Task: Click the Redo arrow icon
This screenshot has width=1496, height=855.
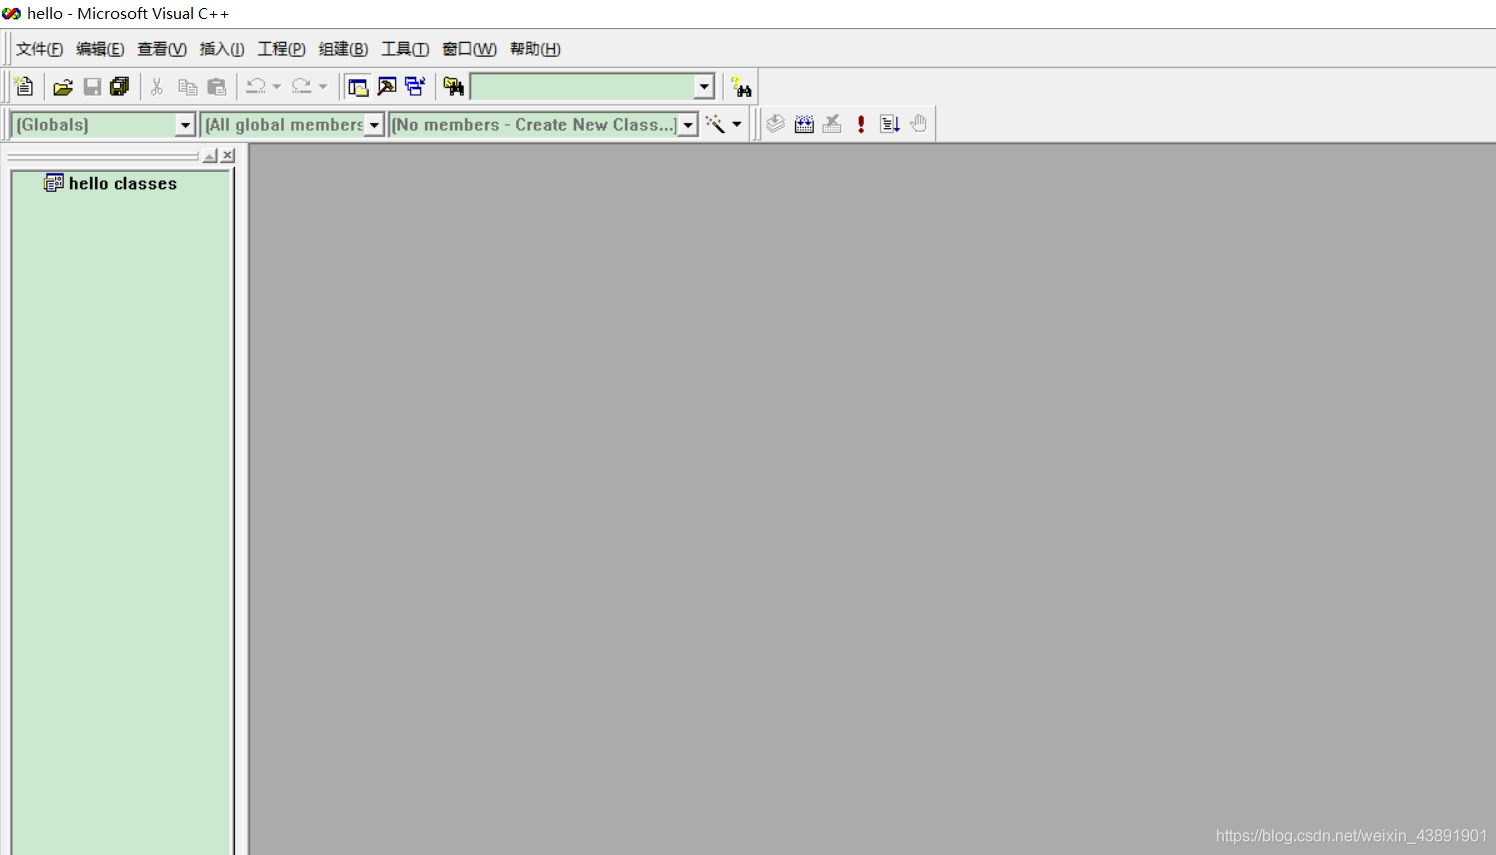Action: click(x=302, y=87)
